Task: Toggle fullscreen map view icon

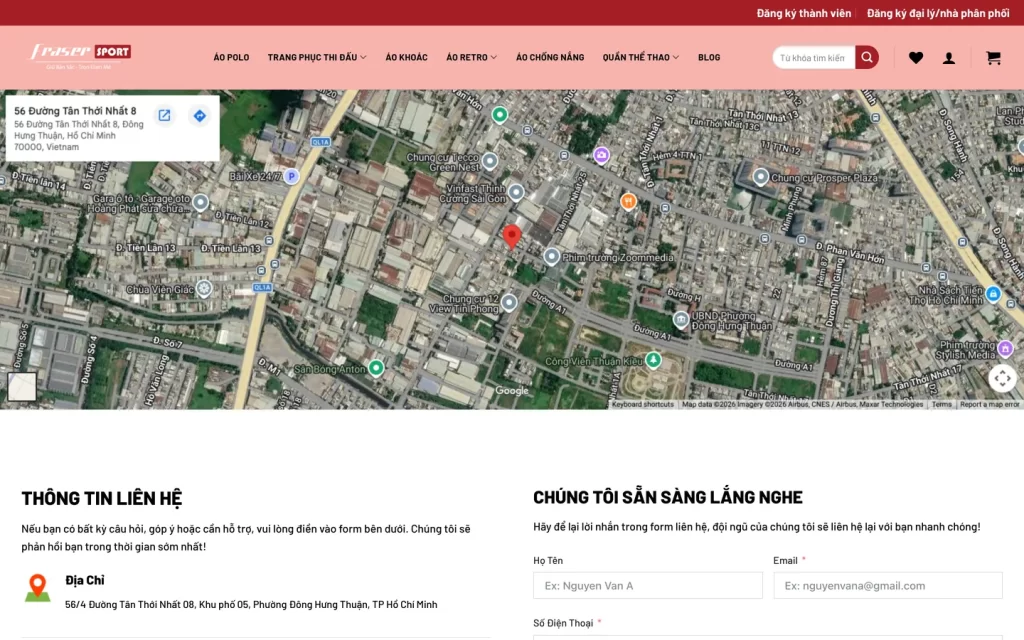Action: tap(1002, 378)
